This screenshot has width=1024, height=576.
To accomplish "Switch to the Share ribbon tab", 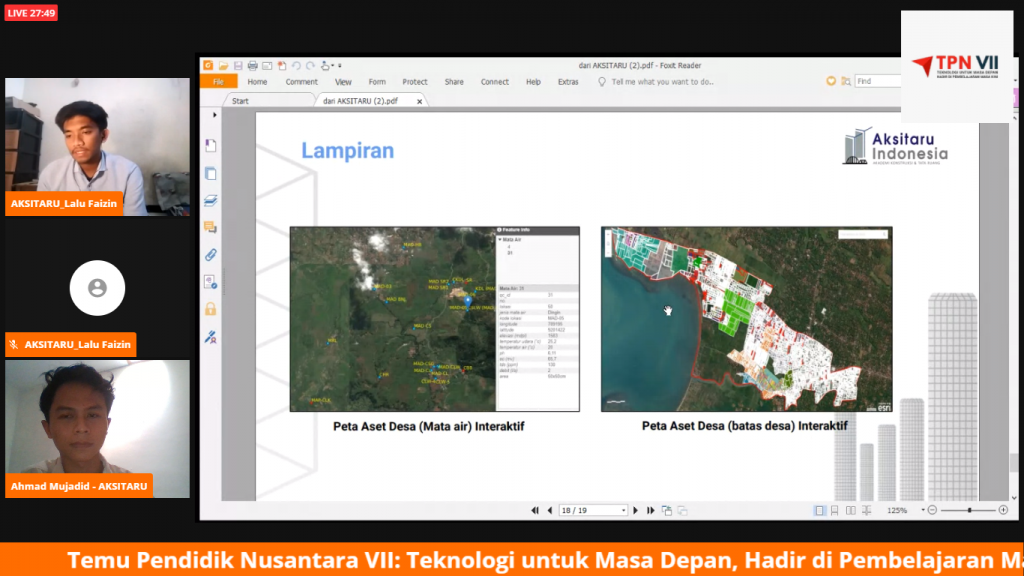I will pyautogui.click(x=454, y=82).
